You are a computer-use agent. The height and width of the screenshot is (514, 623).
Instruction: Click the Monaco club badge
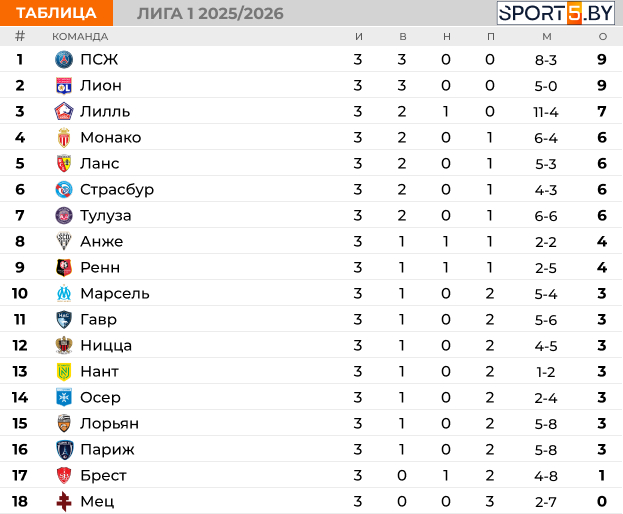click(64, 137)
